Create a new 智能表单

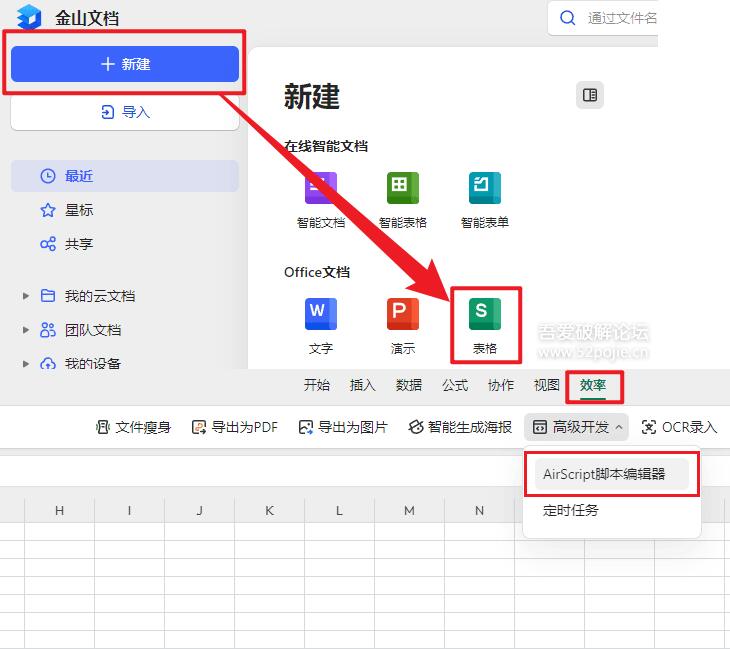point(485,200)
